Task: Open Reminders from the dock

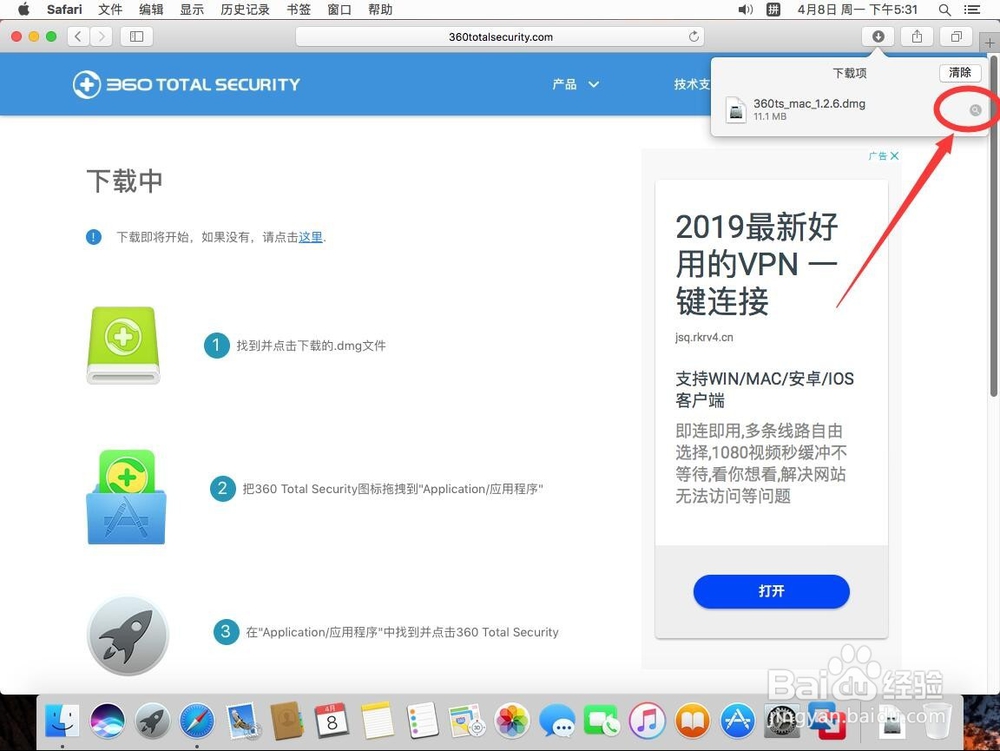Action: click(422, 720)
